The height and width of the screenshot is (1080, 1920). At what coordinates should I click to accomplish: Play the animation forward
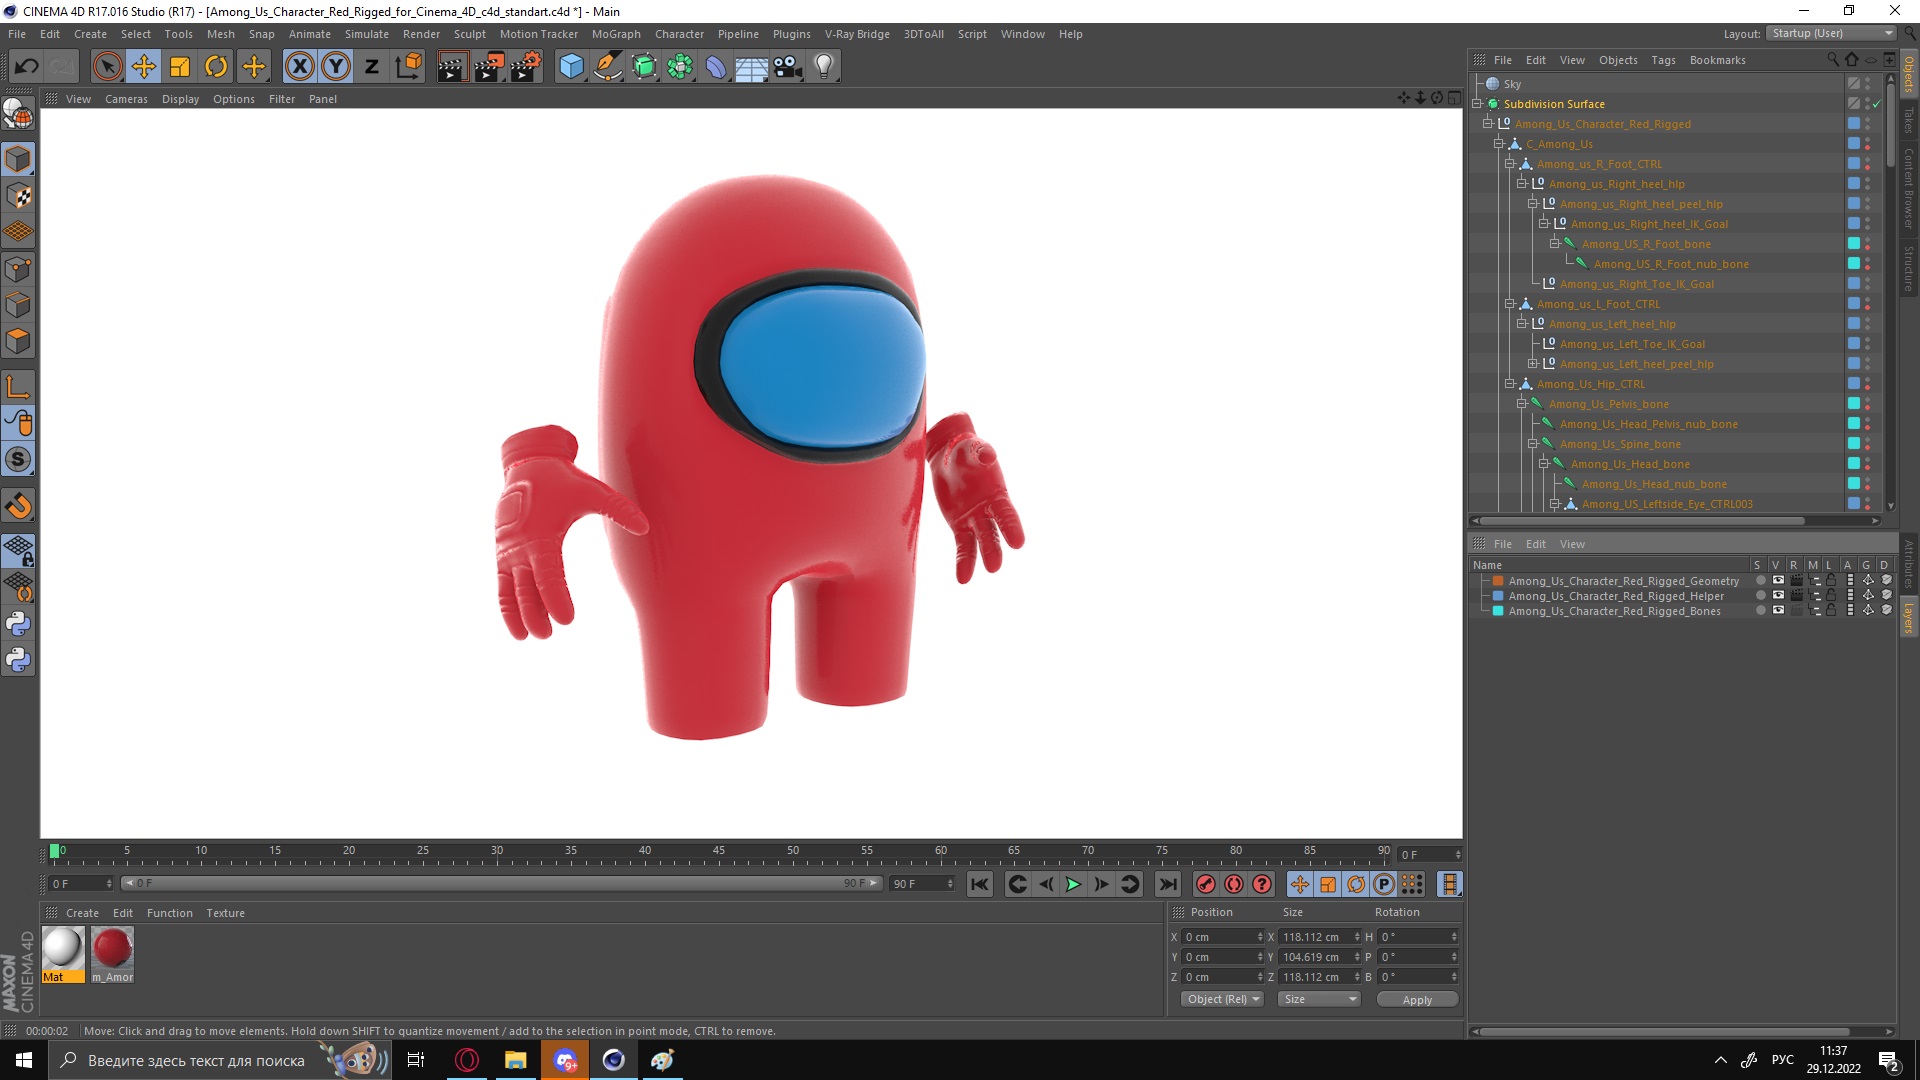tap(1073, 884)
